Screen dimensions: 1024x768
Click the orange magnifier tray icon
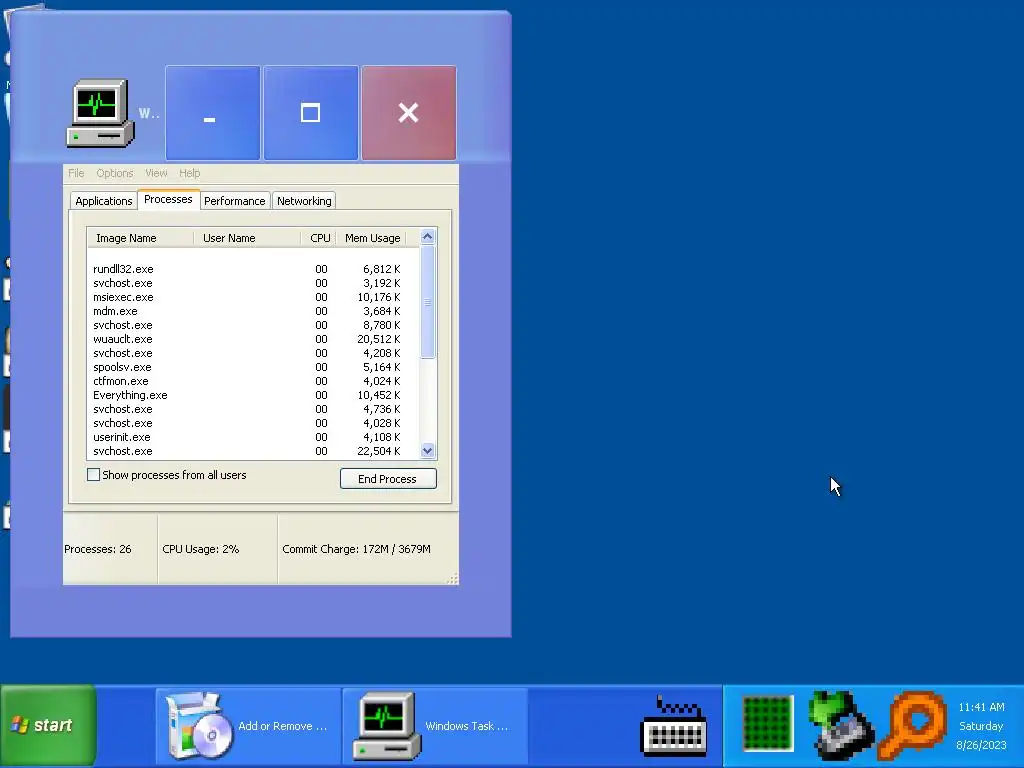(912, 725)
